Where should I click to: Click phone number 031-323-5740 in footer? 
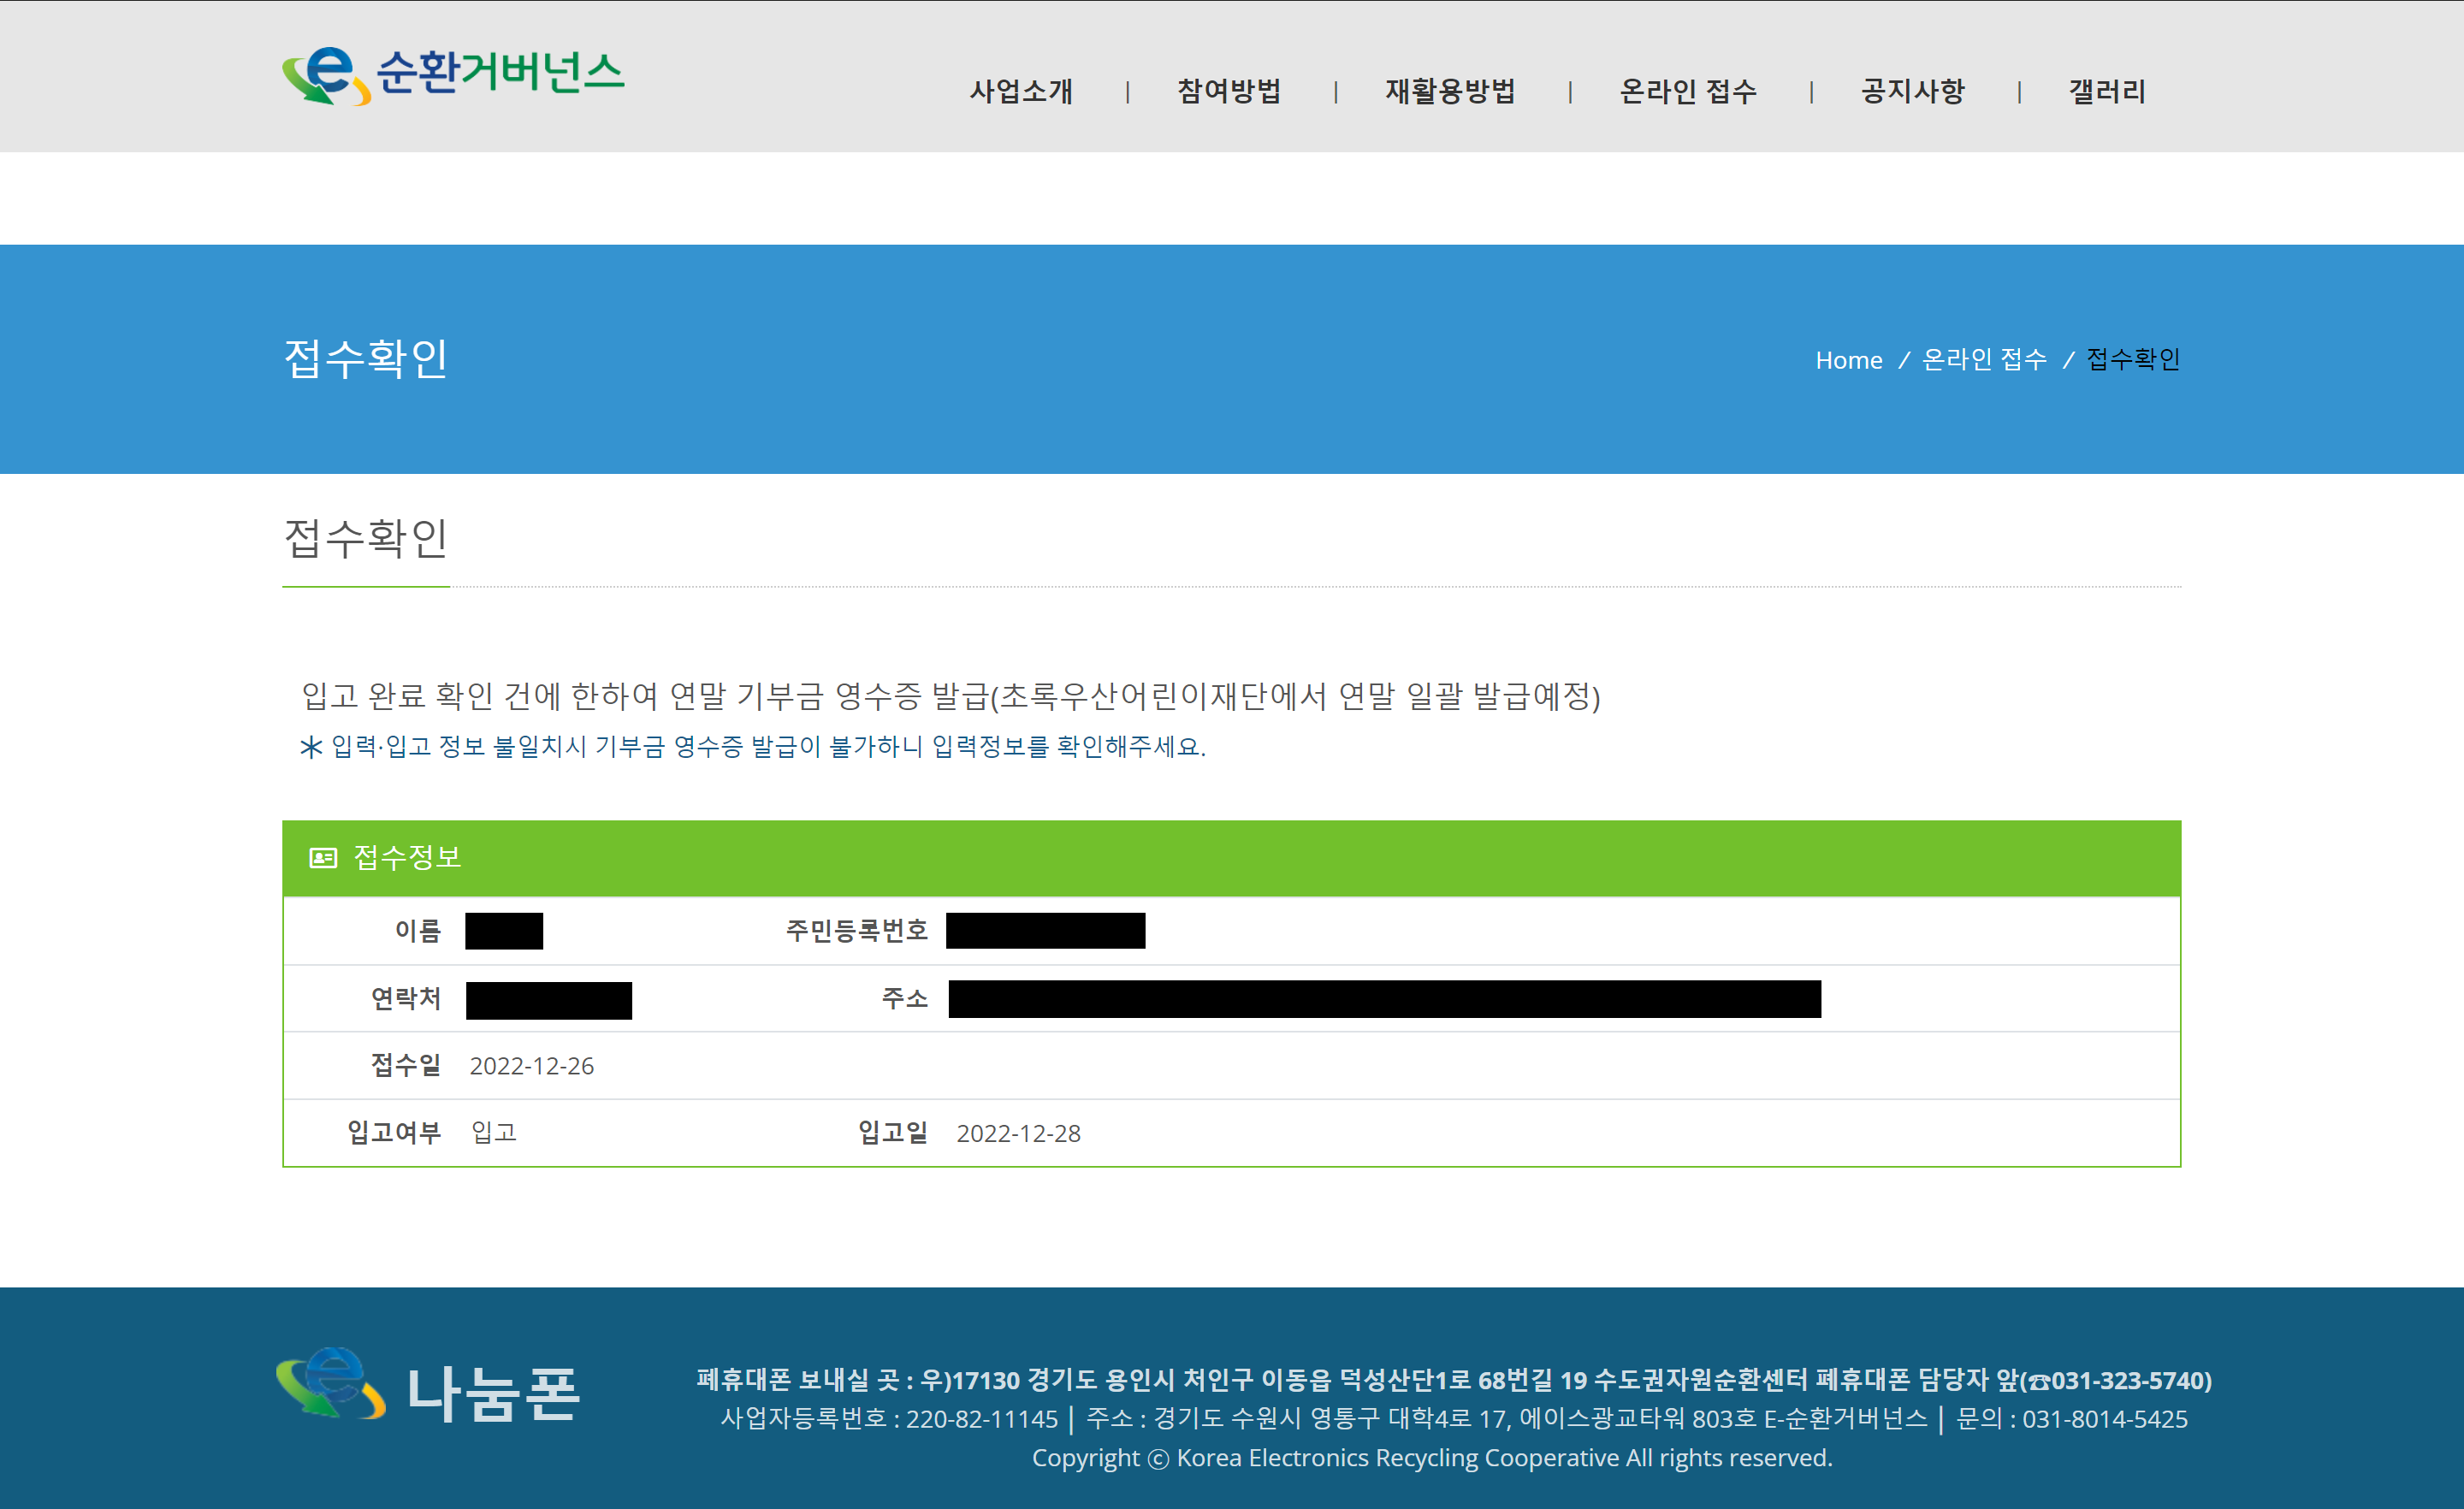2127,1381
